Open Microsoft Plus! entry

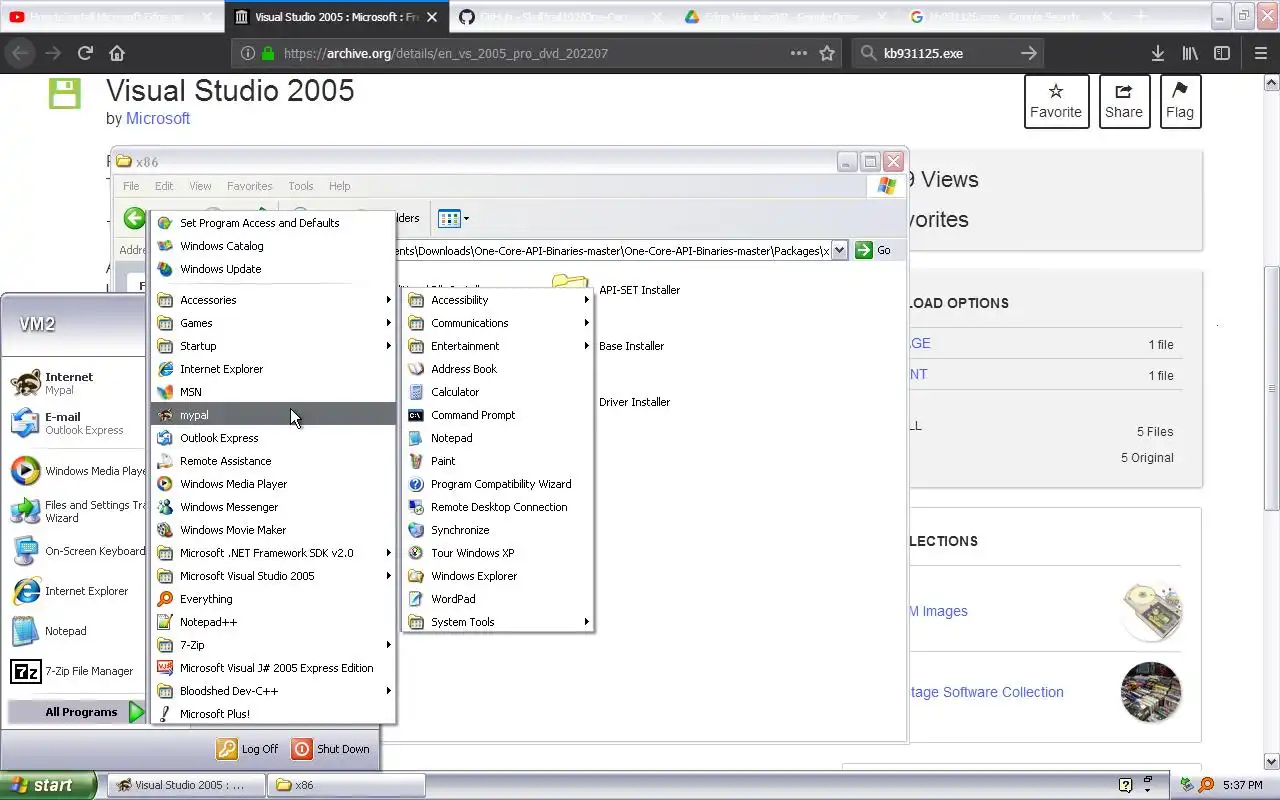tap(273, 714)
